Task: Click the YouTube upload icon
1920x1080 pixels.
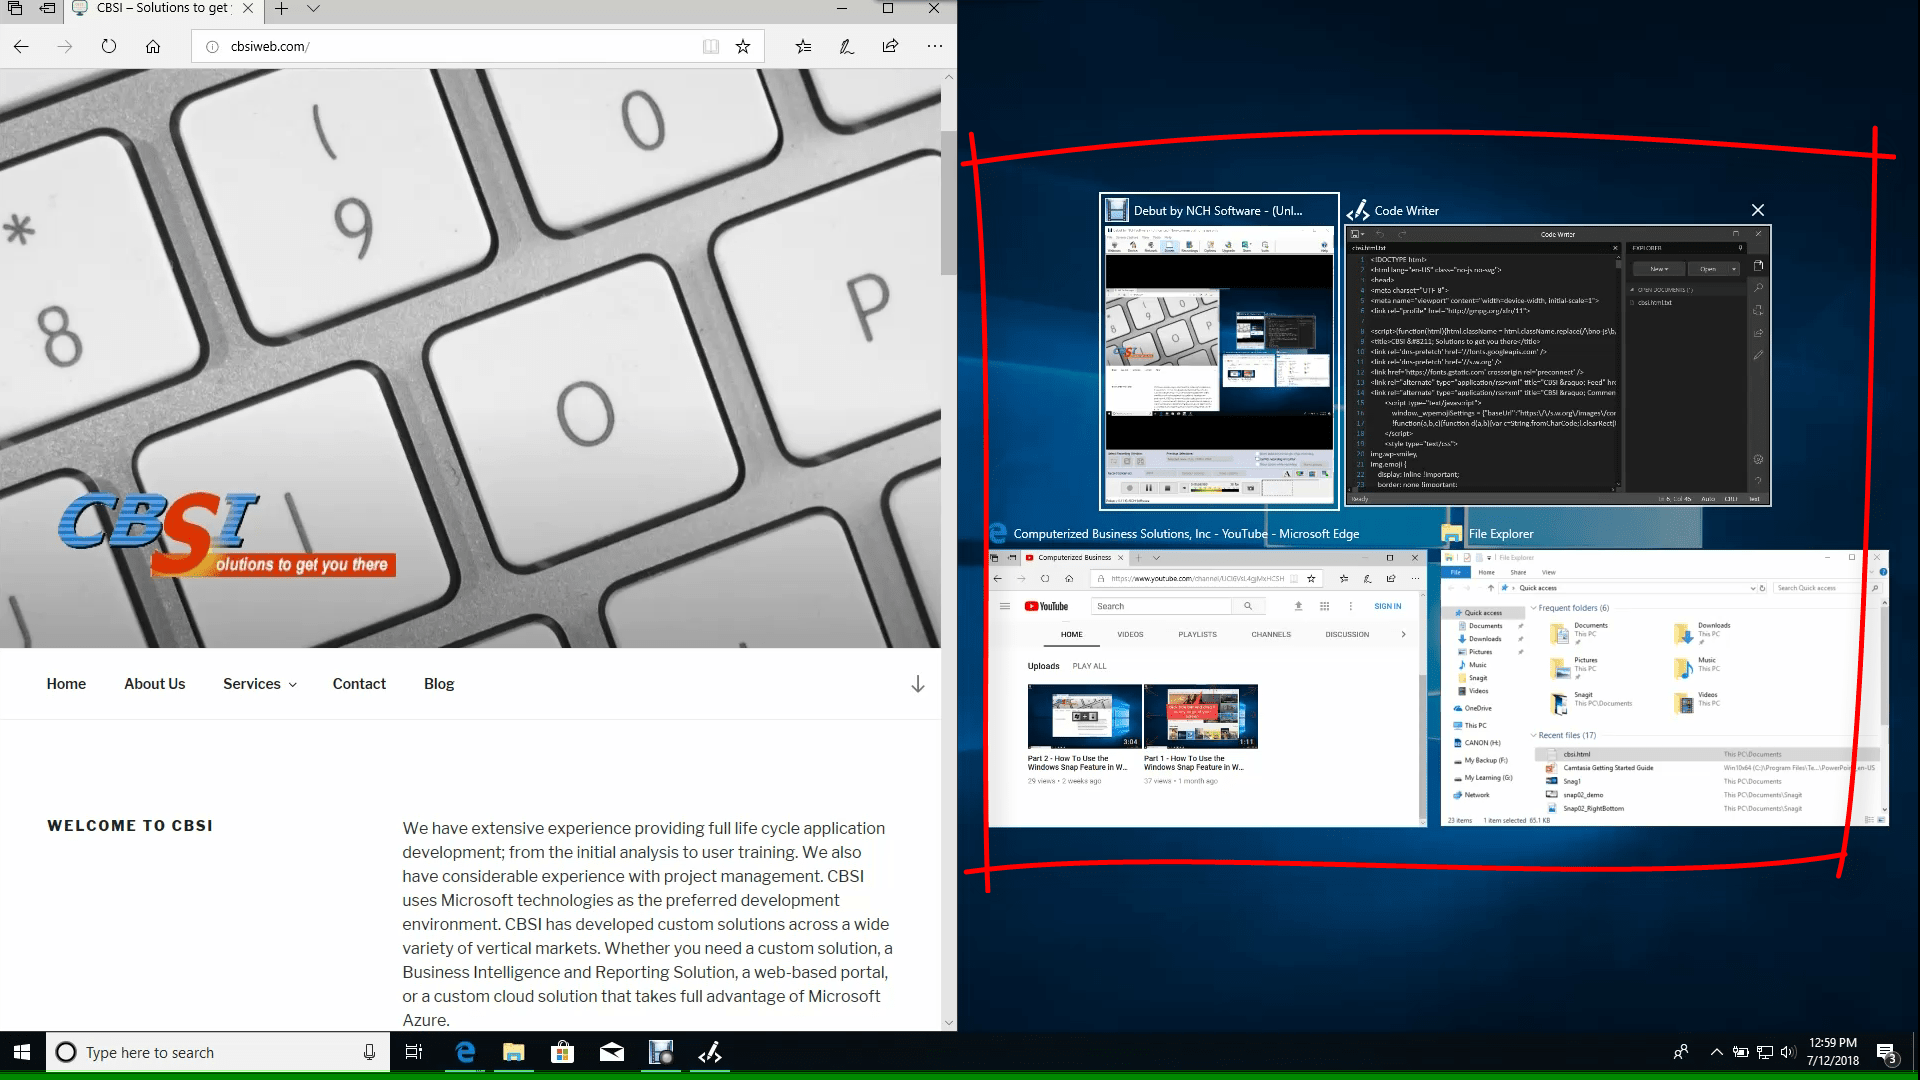Action: (x=1299, y=606)
